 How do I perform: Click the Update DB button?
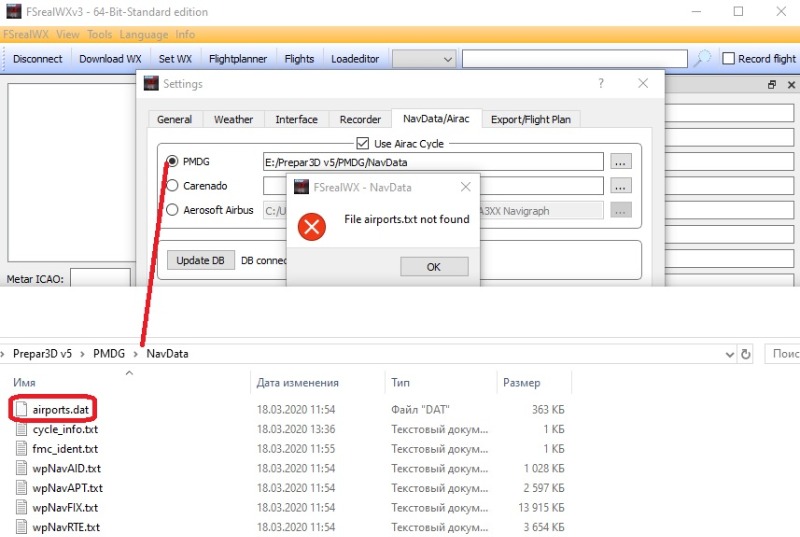(x=201, y=260)
